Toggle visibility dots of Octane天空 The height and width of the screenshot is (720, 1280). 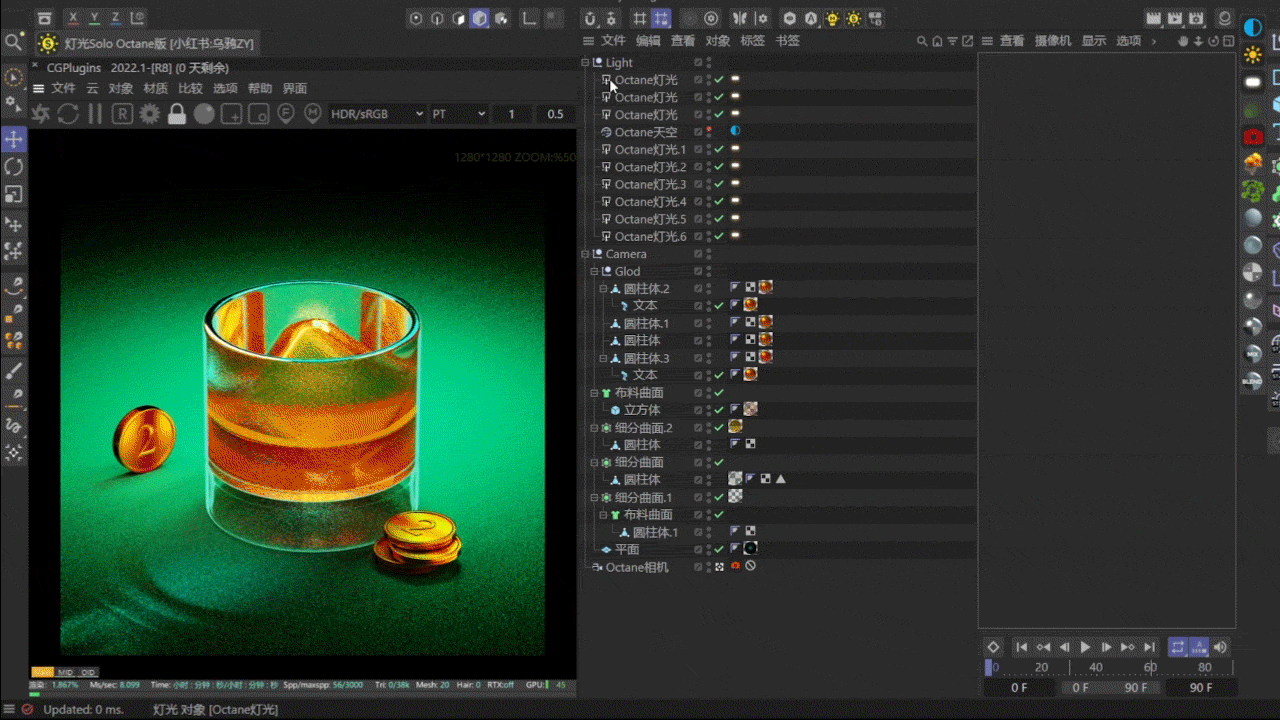click(x=709, y=132)
